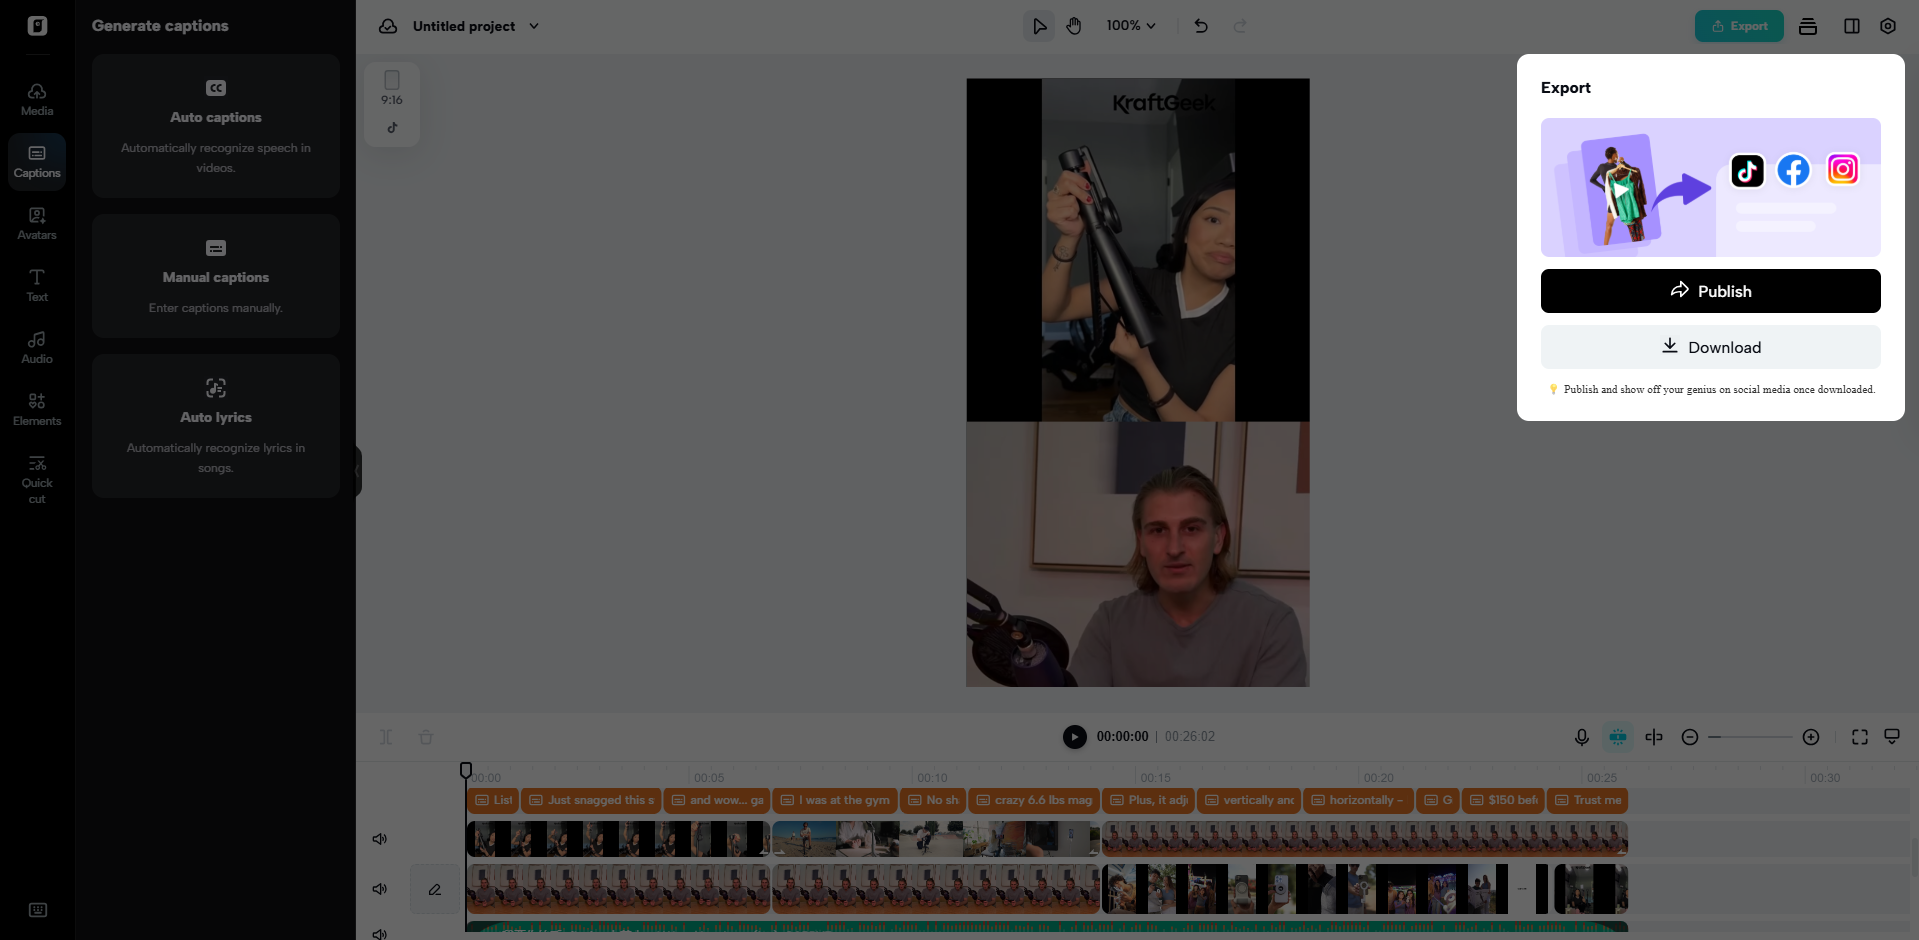The height and width of the screenshot is (940, 1919).
Task: Adjust the timeline zoom slider
Action: [x=1750, y=737]
